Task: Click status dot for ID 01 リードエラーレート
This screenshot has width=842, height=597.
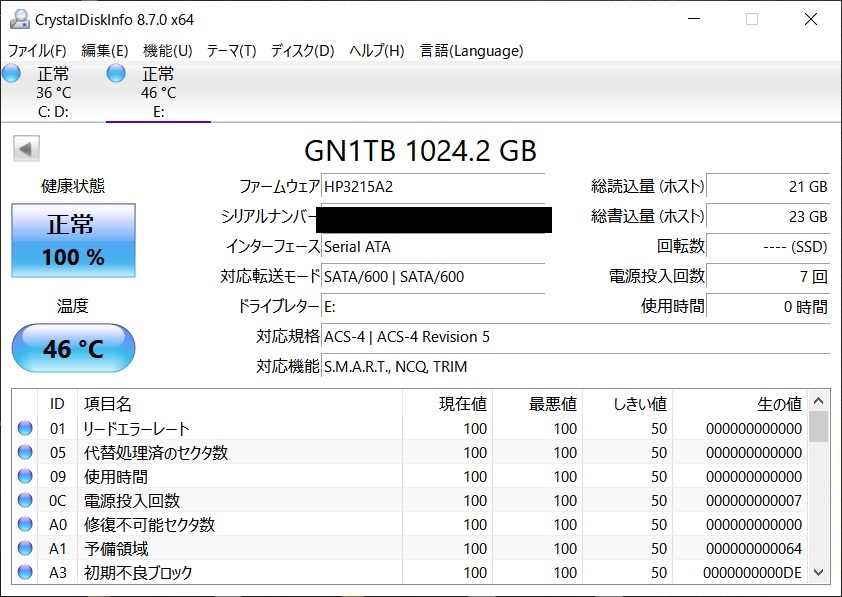Action: (25, 428)
